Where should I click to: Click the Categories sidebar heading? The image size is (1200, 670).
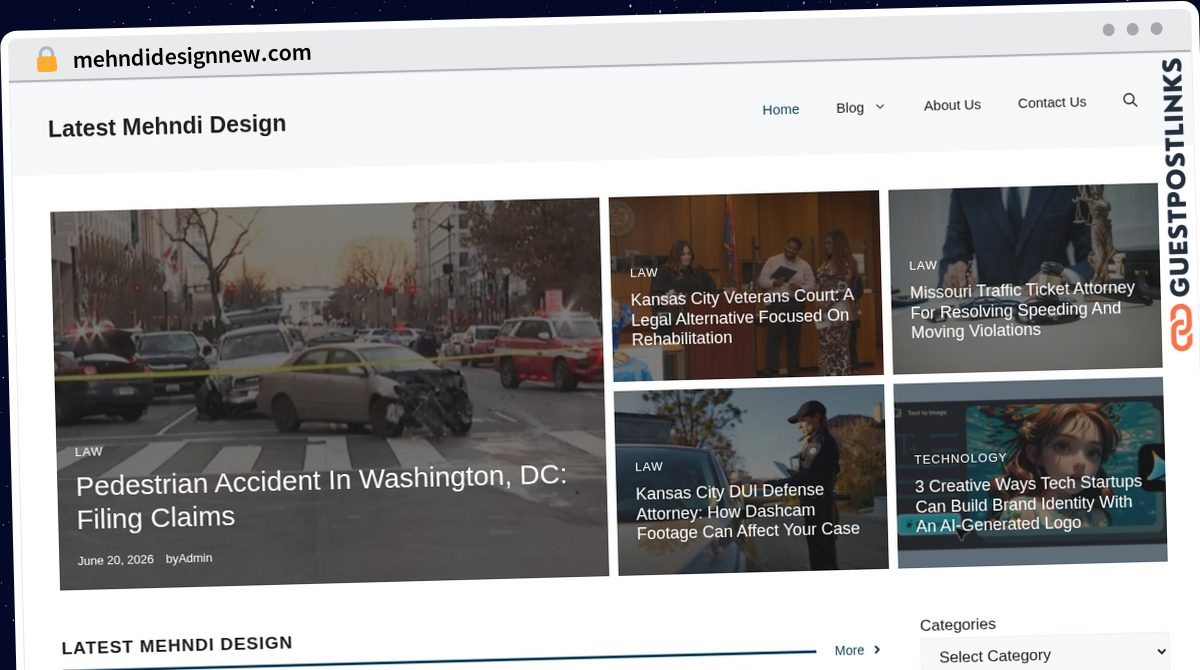click(x=958, y=625)
